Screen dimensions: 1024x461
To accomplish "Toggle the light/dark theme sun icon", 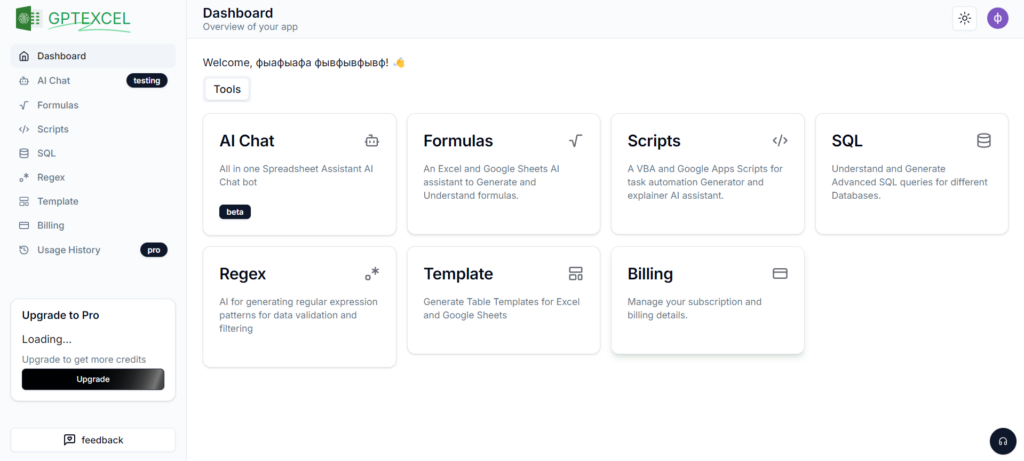I will [964, 18].
